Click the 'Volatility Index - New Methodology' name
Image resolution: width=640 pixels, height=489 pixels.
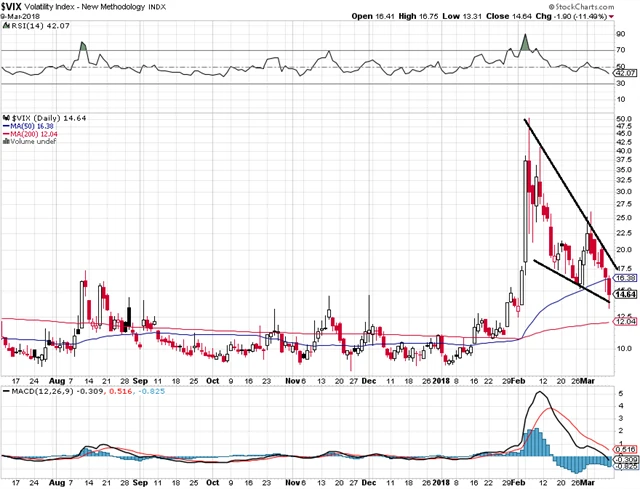pyautogui.click(x=85, y=7)
